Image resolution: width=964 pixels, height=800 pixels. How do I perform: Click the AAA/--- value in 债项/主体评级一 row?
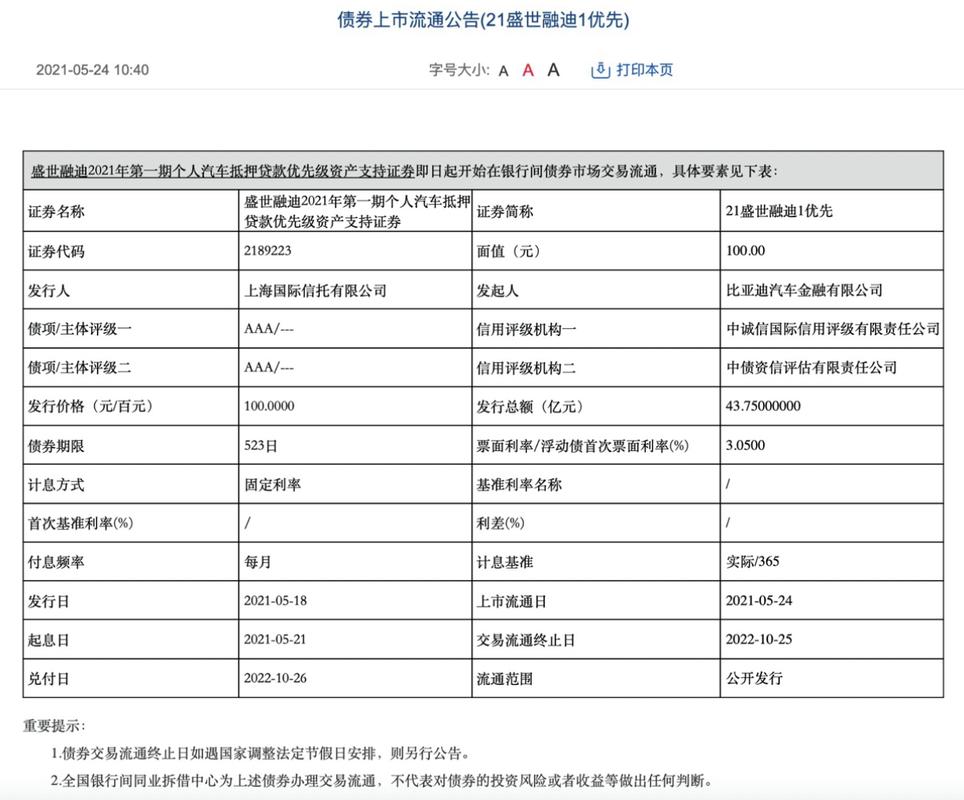coord(269,329)
